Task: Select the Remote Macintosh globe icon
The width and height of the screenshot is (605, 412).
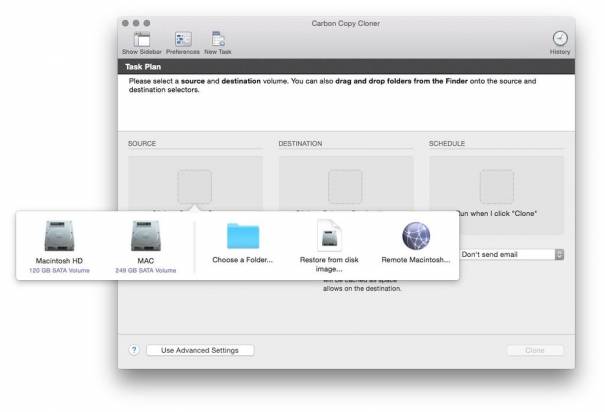Action: pyautogui.click(x=416, y=236)
